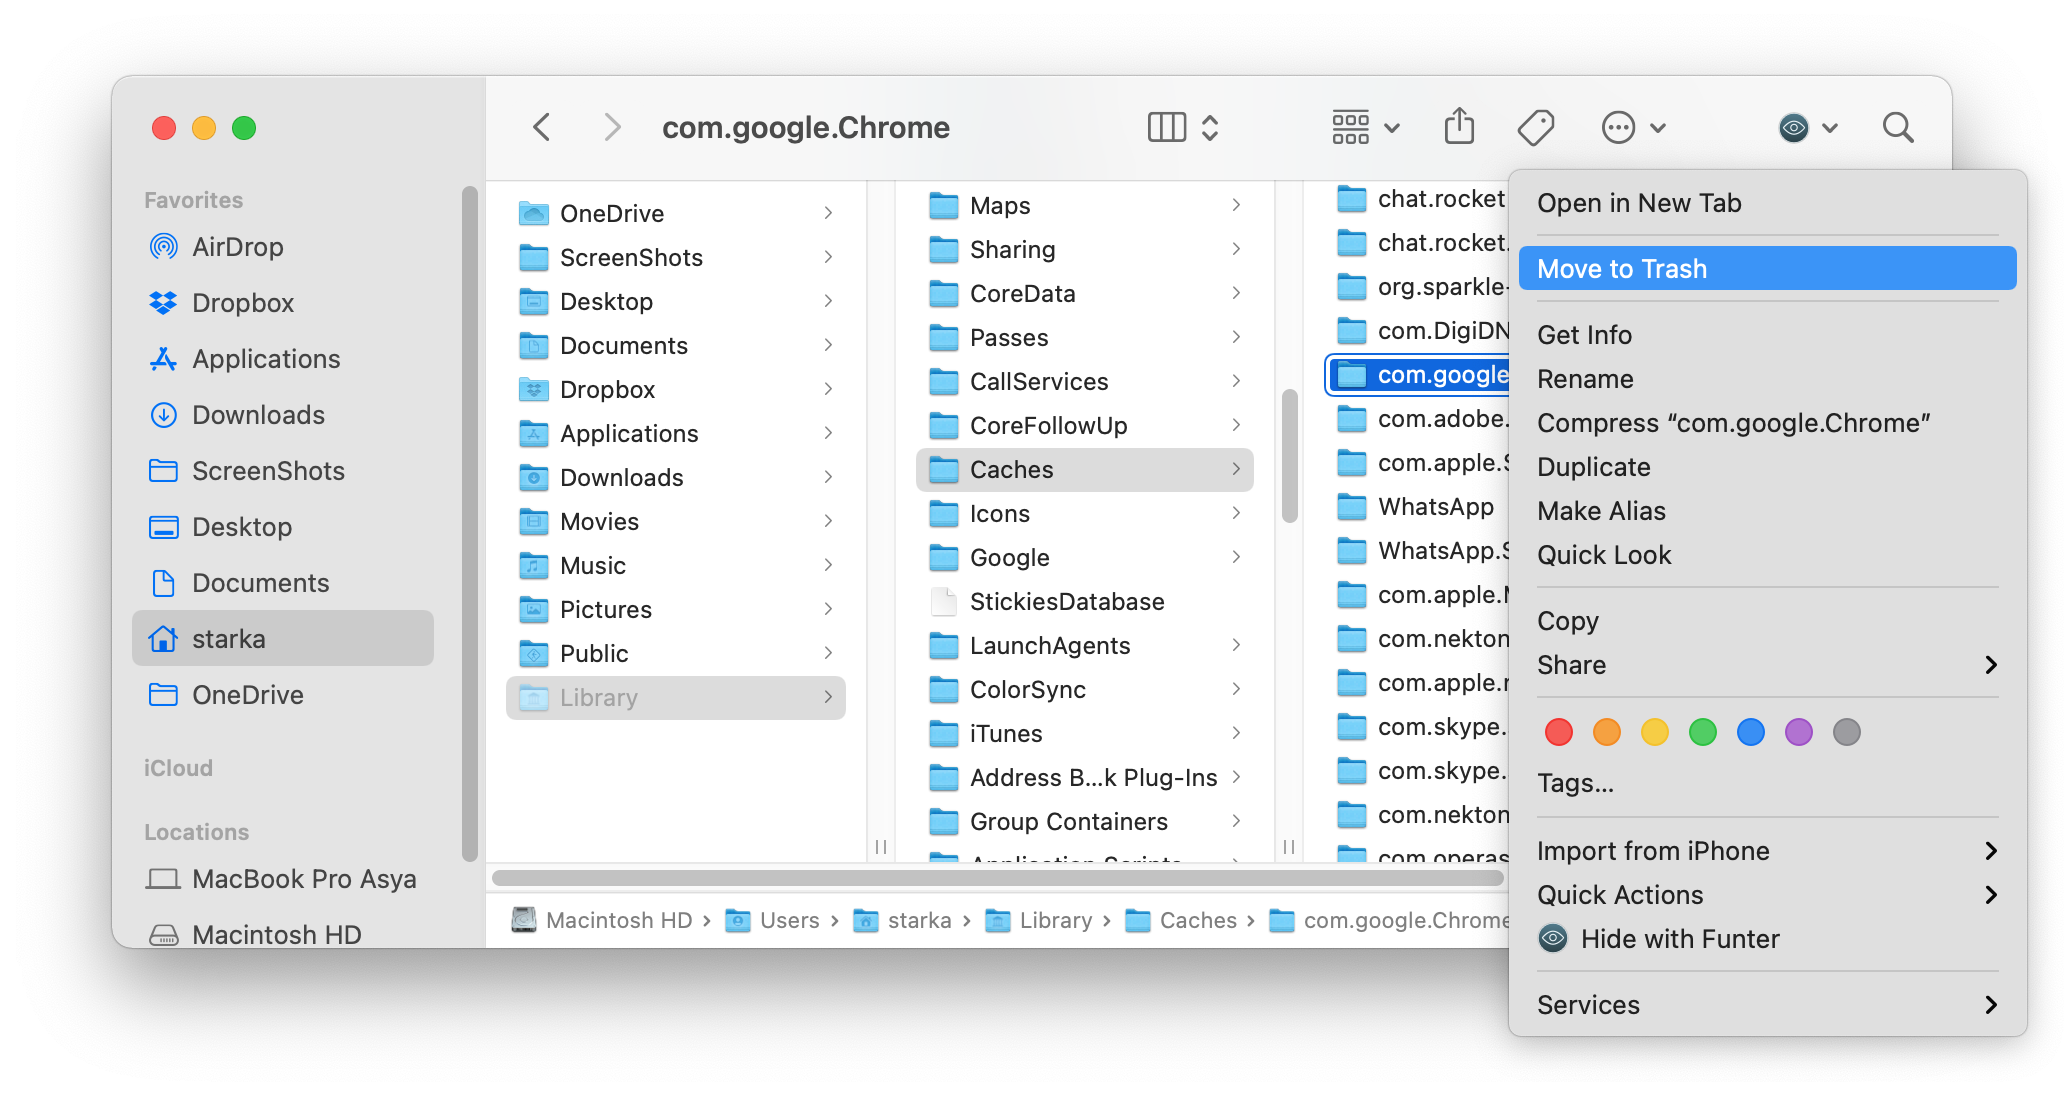The height and width of the screenshot is (1096, 2064).
Task: Click the Dropbox icon in sidebar
Action: (x=162, y=303)
